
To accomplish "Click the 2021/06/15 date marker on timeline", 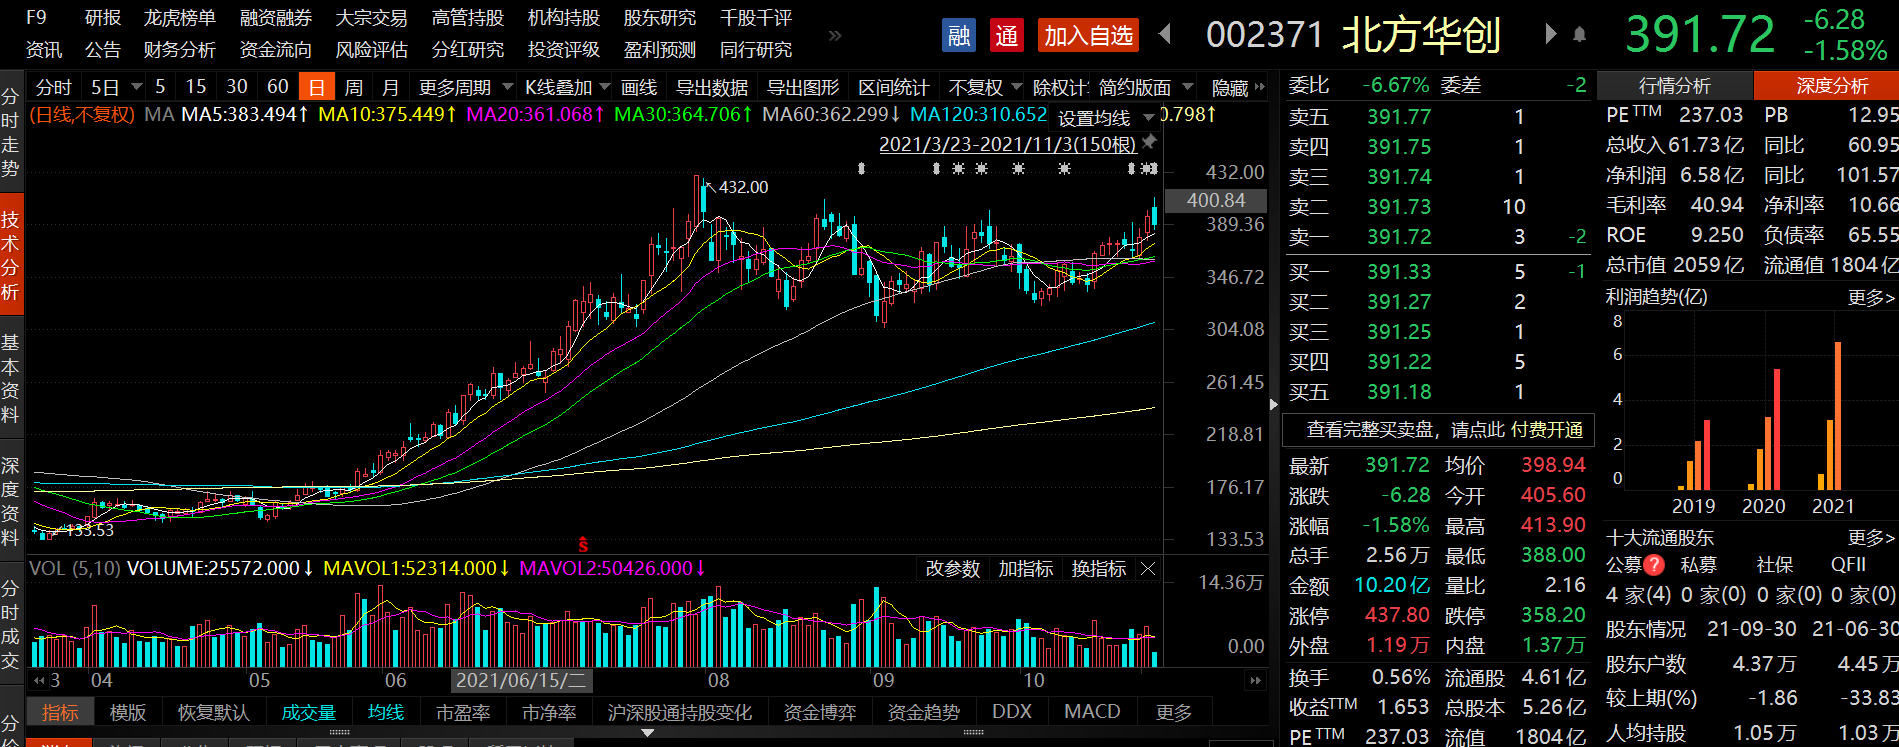I will click(x=520, y=681).
